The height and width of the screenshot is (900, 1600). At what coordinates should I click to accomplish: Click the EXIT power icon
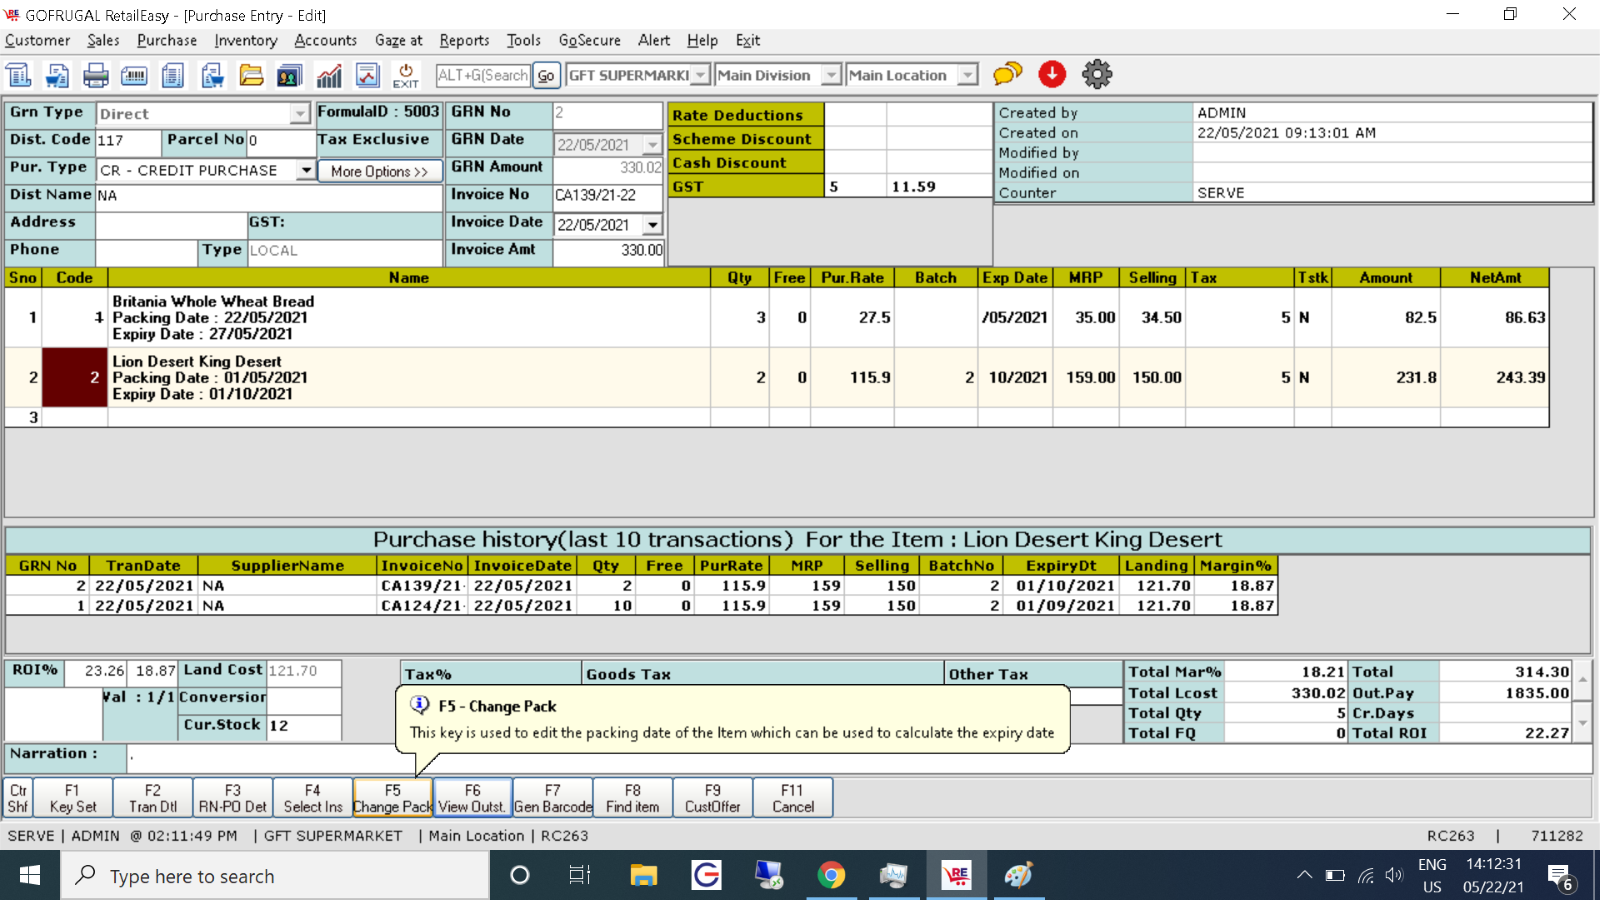point(406,75)
